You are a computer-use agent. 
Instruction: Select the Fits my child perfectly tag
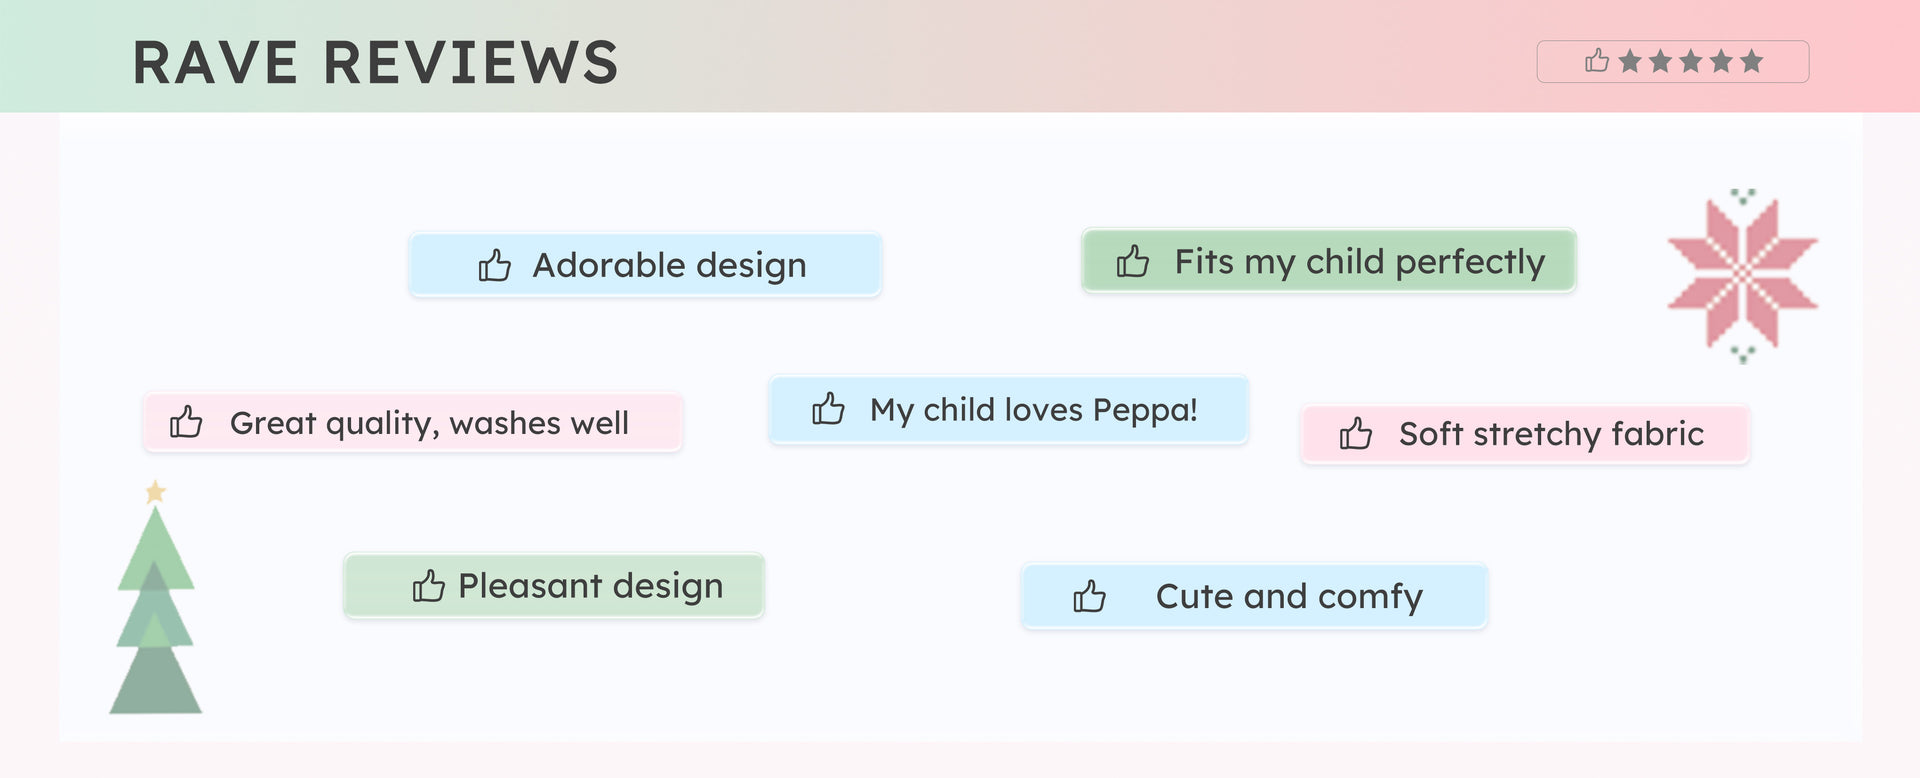click(1359, 261)
